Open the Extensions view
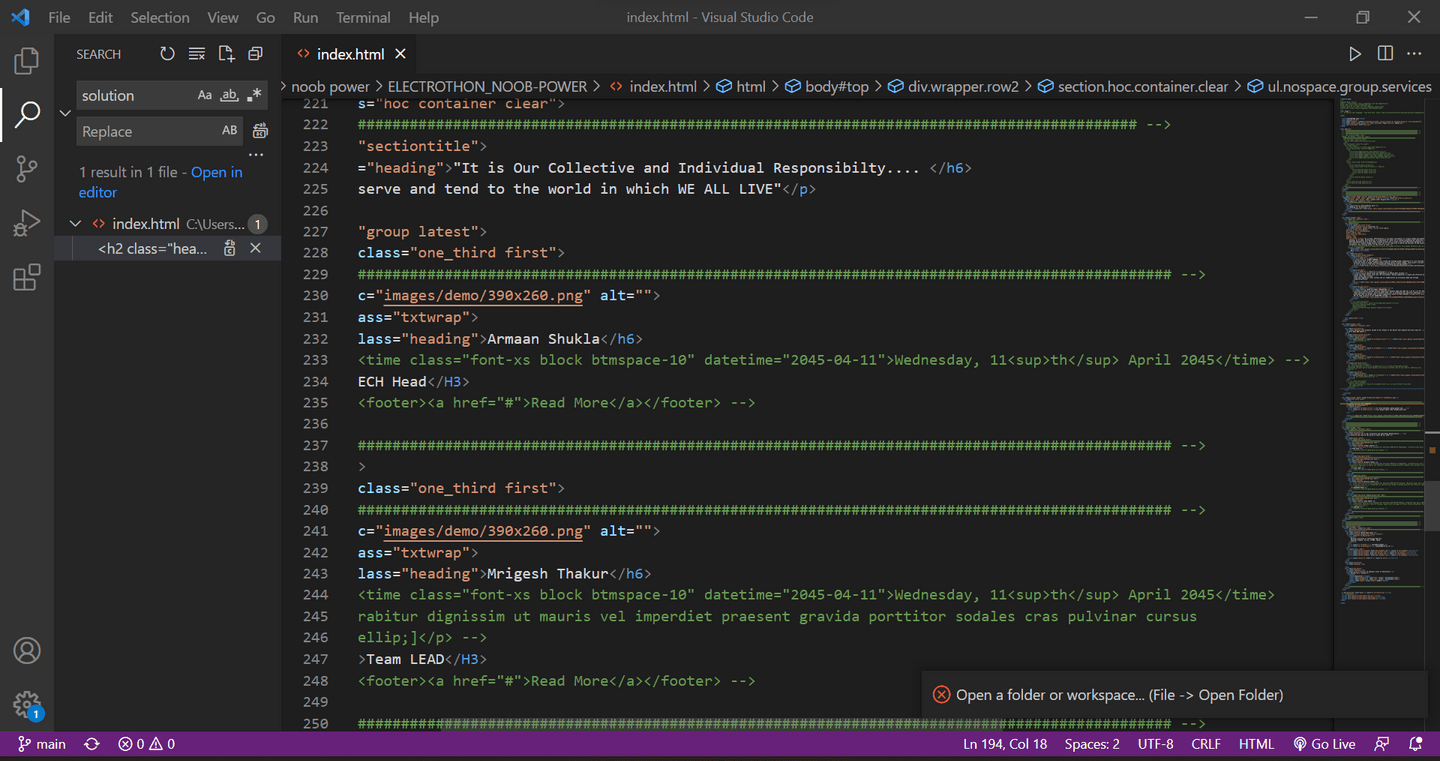Image resolution: width=1440 pixels, height=761 pixels. 27,277
